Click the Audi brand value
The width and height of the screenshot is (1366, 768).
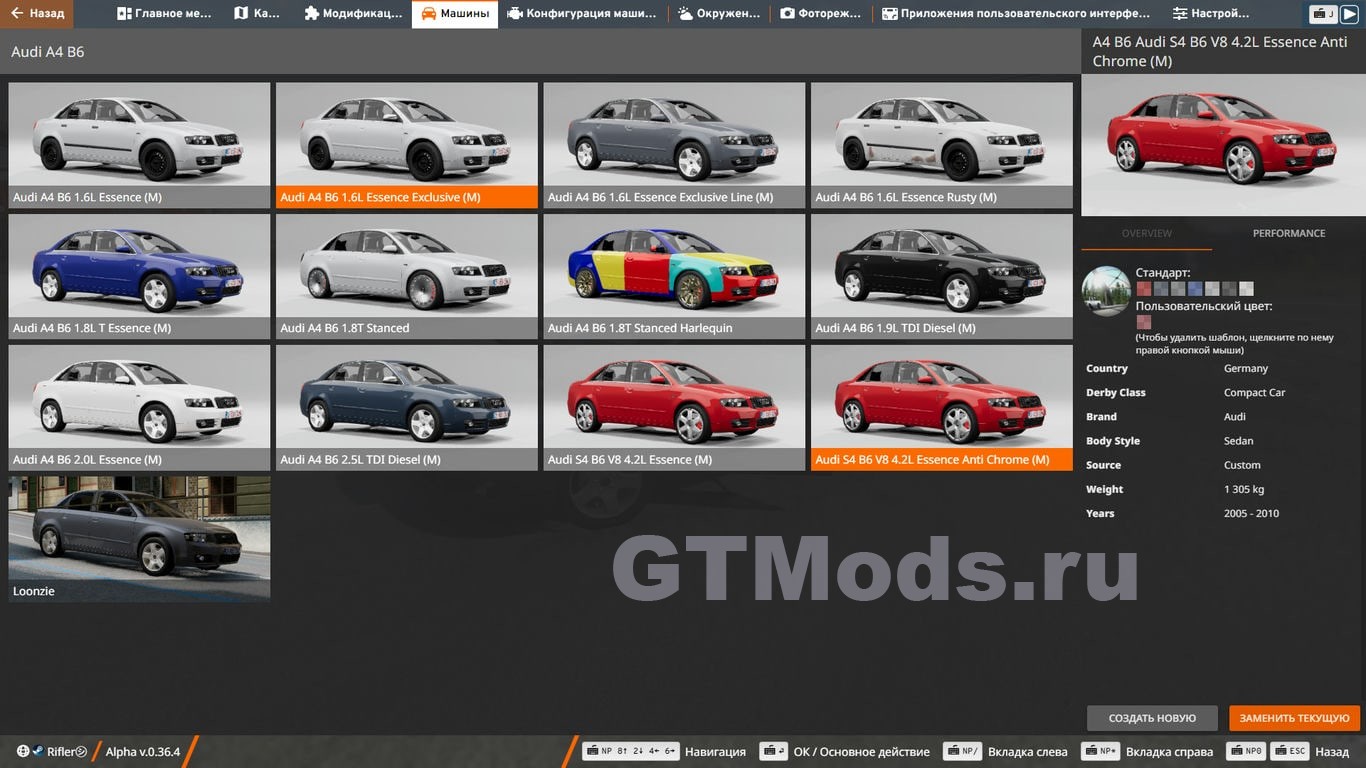tap(1235, 417)
